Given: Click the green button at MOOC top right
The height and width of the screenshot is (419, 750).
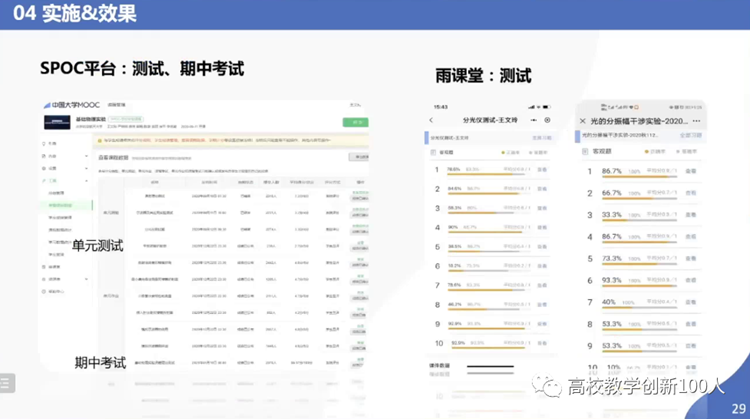Looking at the screenshot, I should pos(354,122).
